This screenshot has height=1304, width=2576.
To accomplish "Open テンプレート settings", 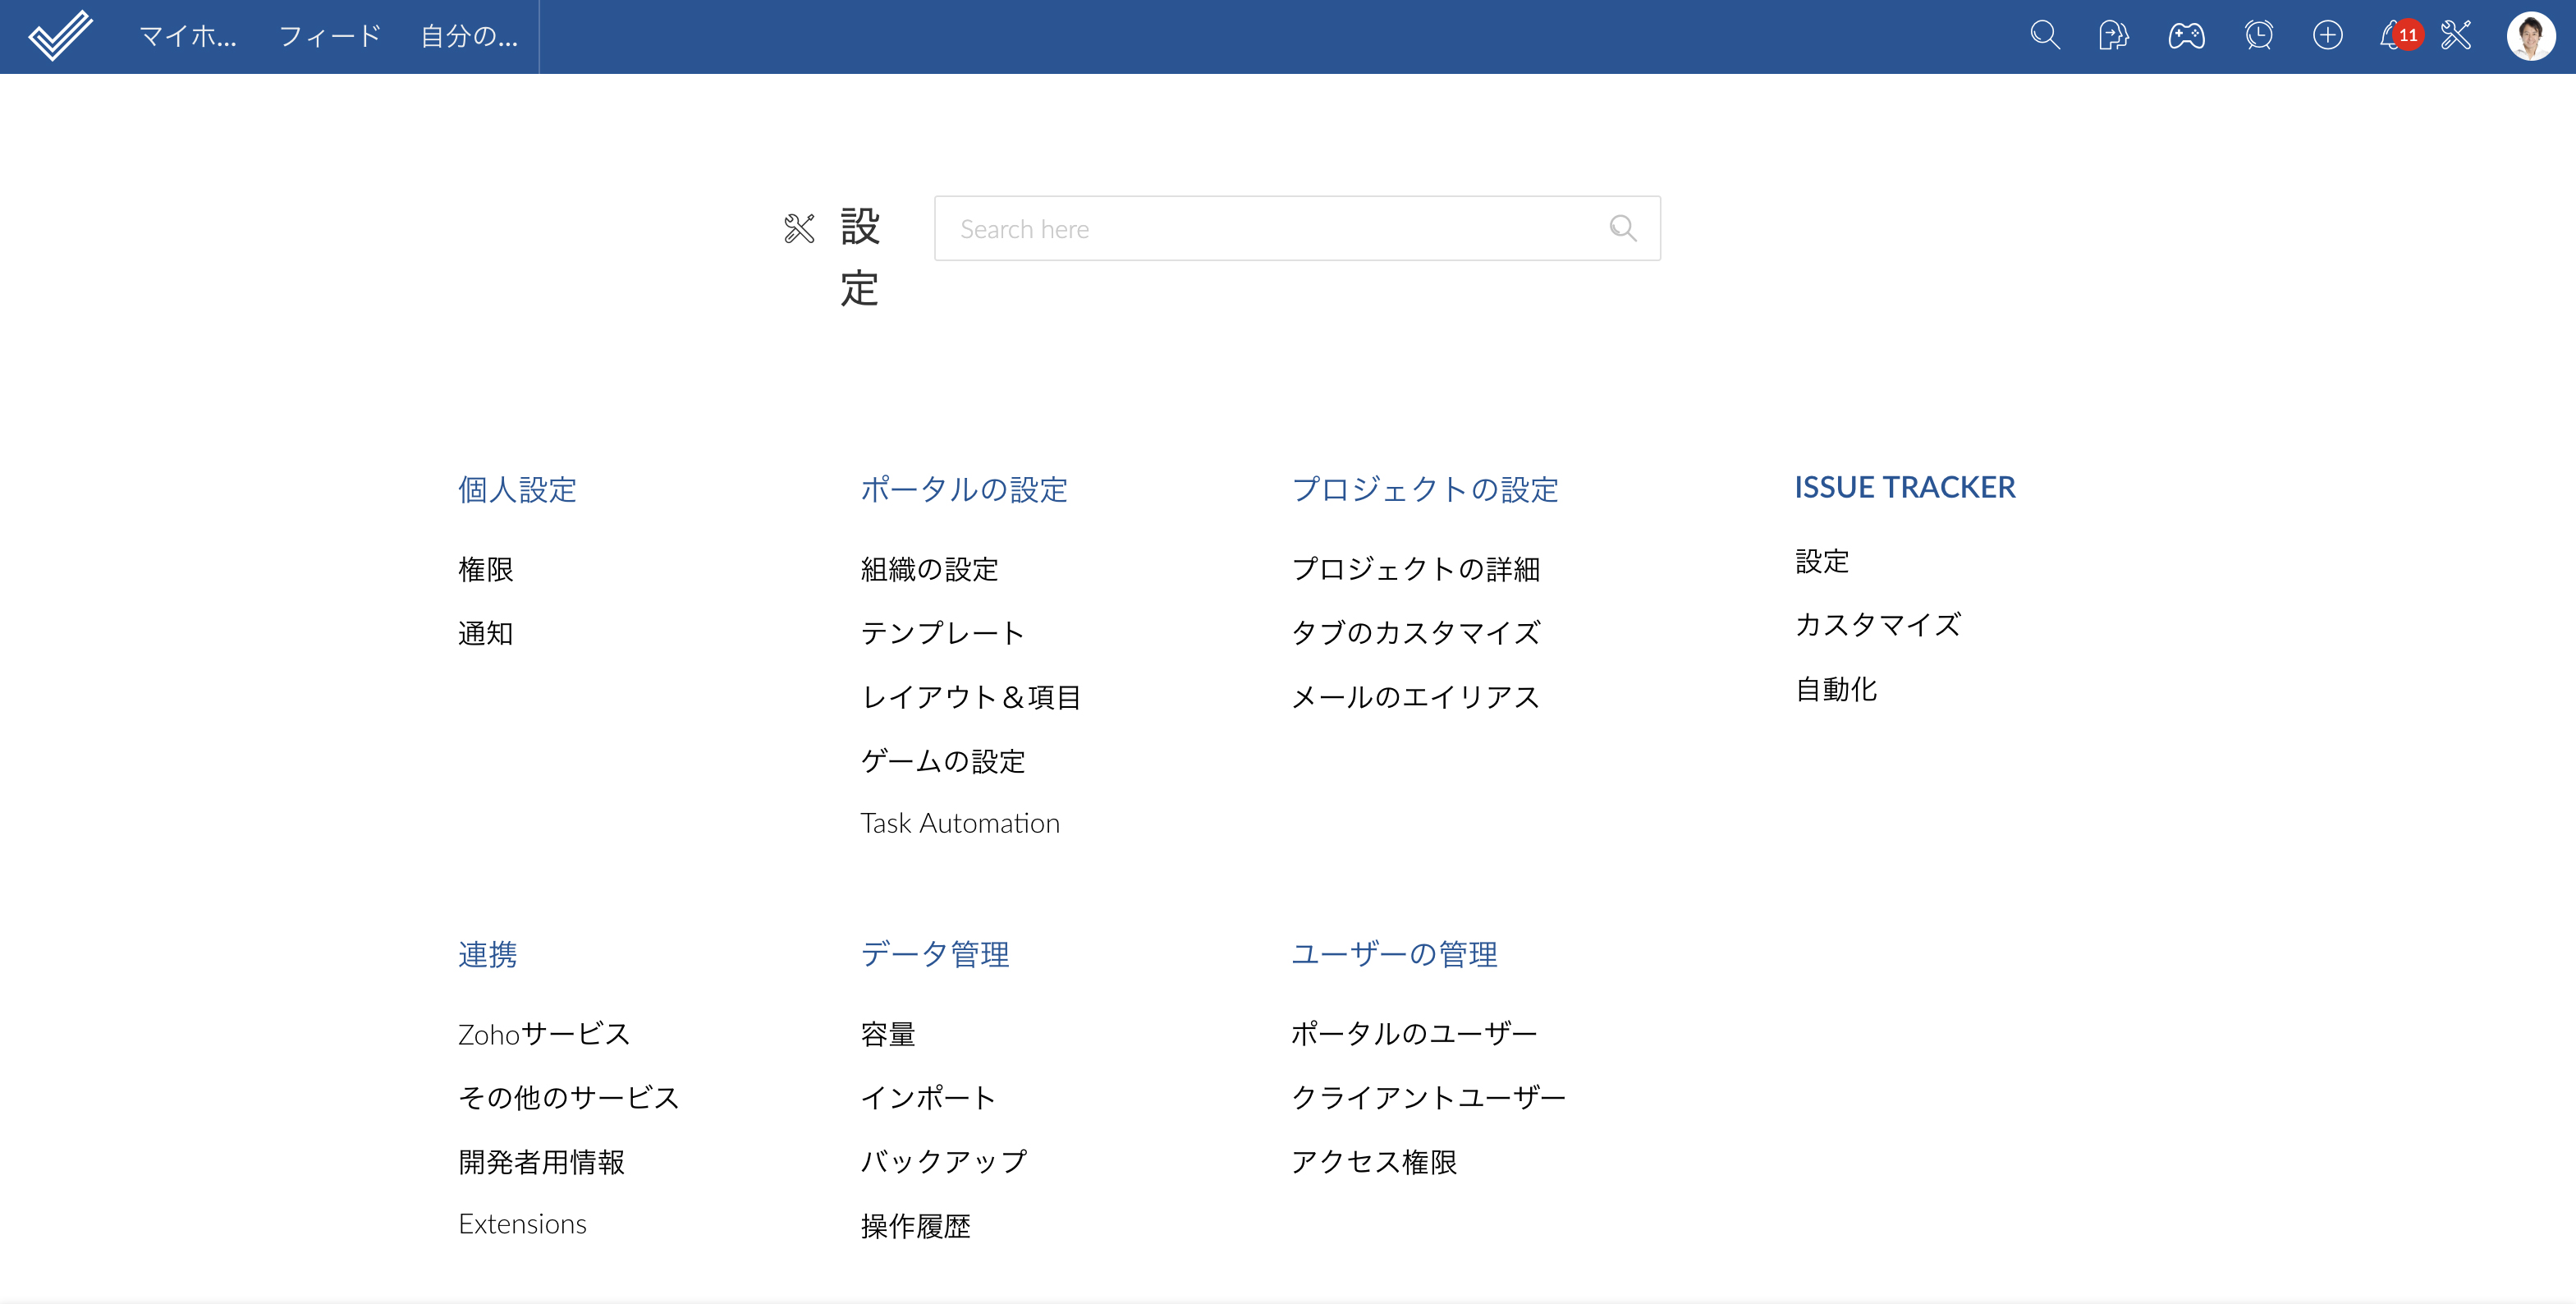I will (x=943, y=633).
